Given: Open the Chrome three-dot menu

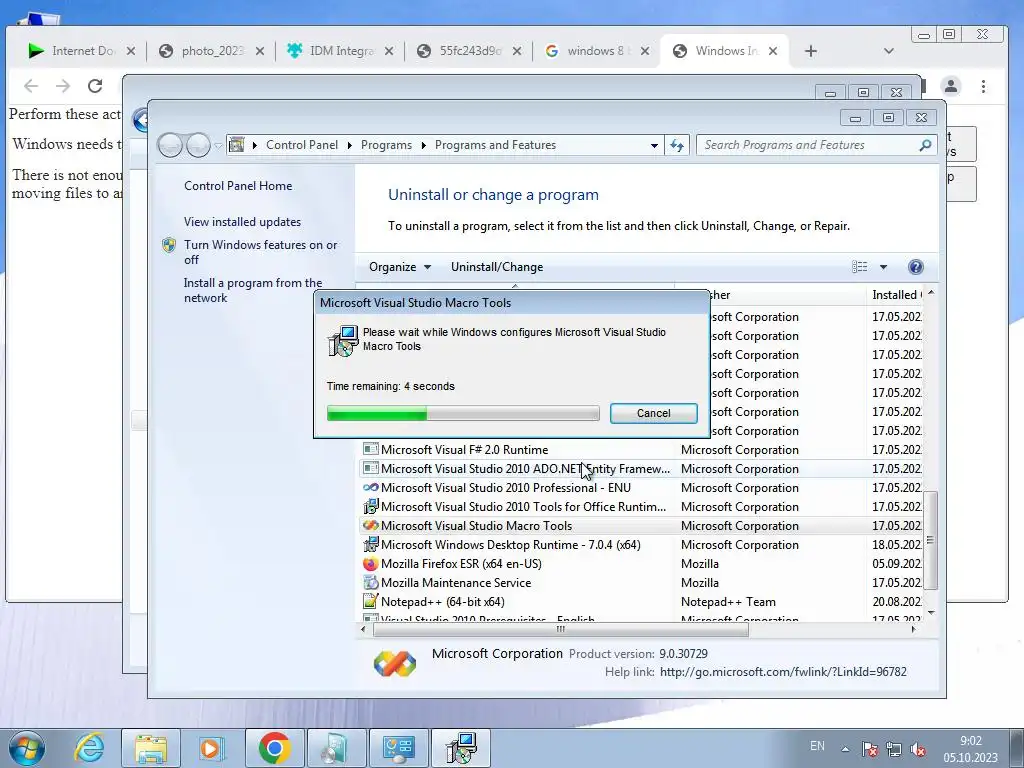Looking at the screenshot, I should tap(984, 86).
